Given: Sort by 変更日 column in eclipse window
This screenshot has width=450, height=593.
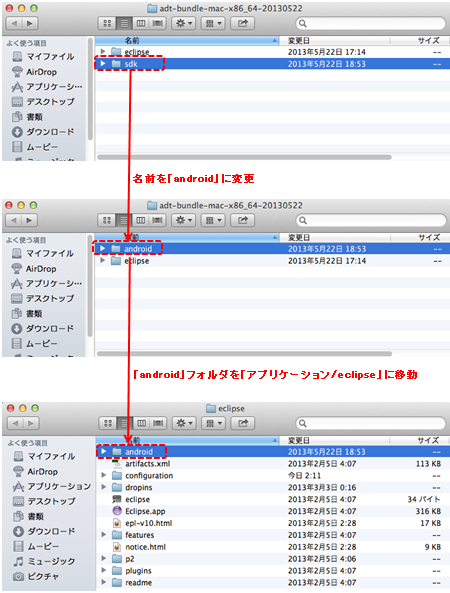Looking at the screenshot, I should (x=334, y=440).
